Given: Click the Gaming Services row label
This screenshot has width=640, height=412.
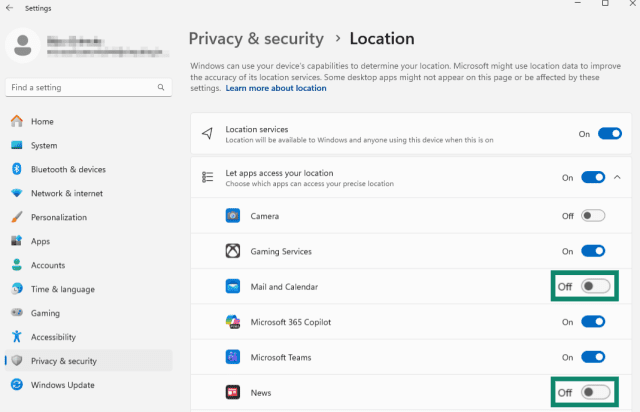Looking at the screenshot, I should [x=281, y=251].
